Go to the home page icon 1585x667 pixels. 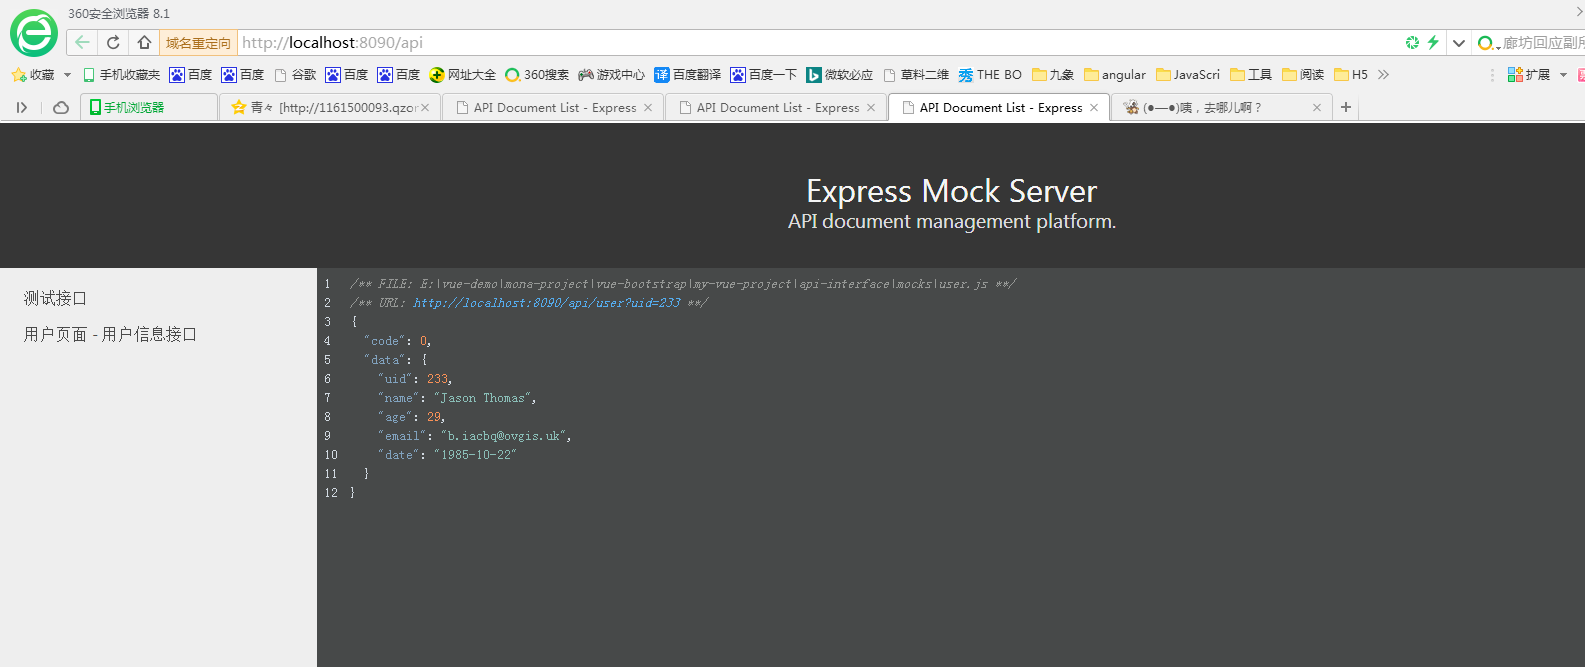point(144,42)
